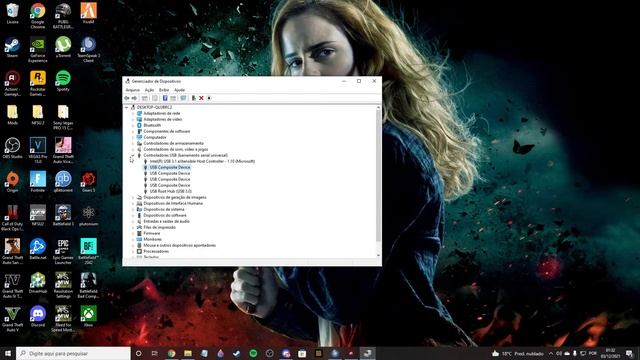
Task: Click the Back arrow in Device Manager toolbar
Action: click(127, 98)
